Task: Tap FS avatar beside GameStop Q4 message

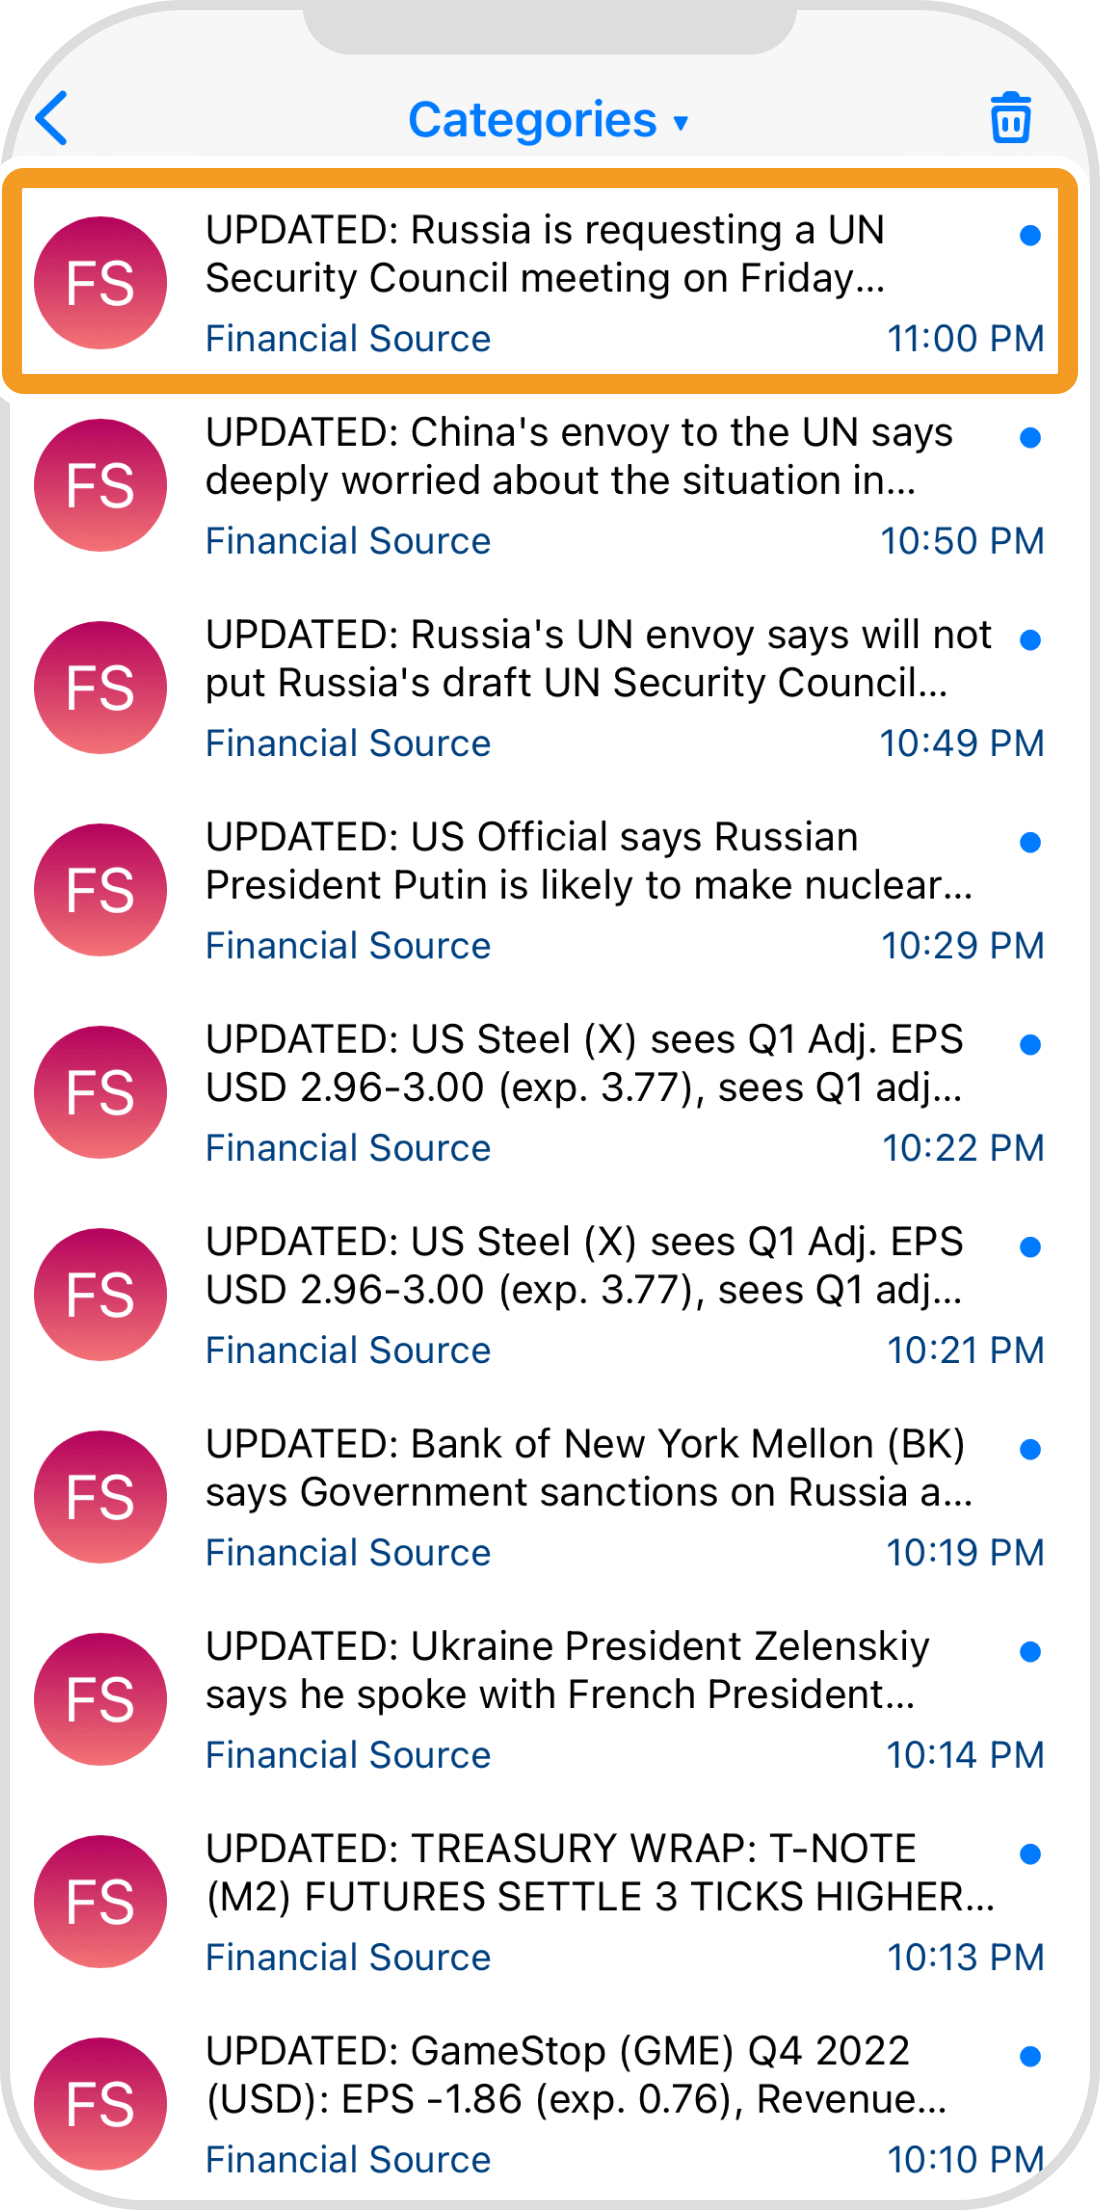Action: coord(100,2104)
